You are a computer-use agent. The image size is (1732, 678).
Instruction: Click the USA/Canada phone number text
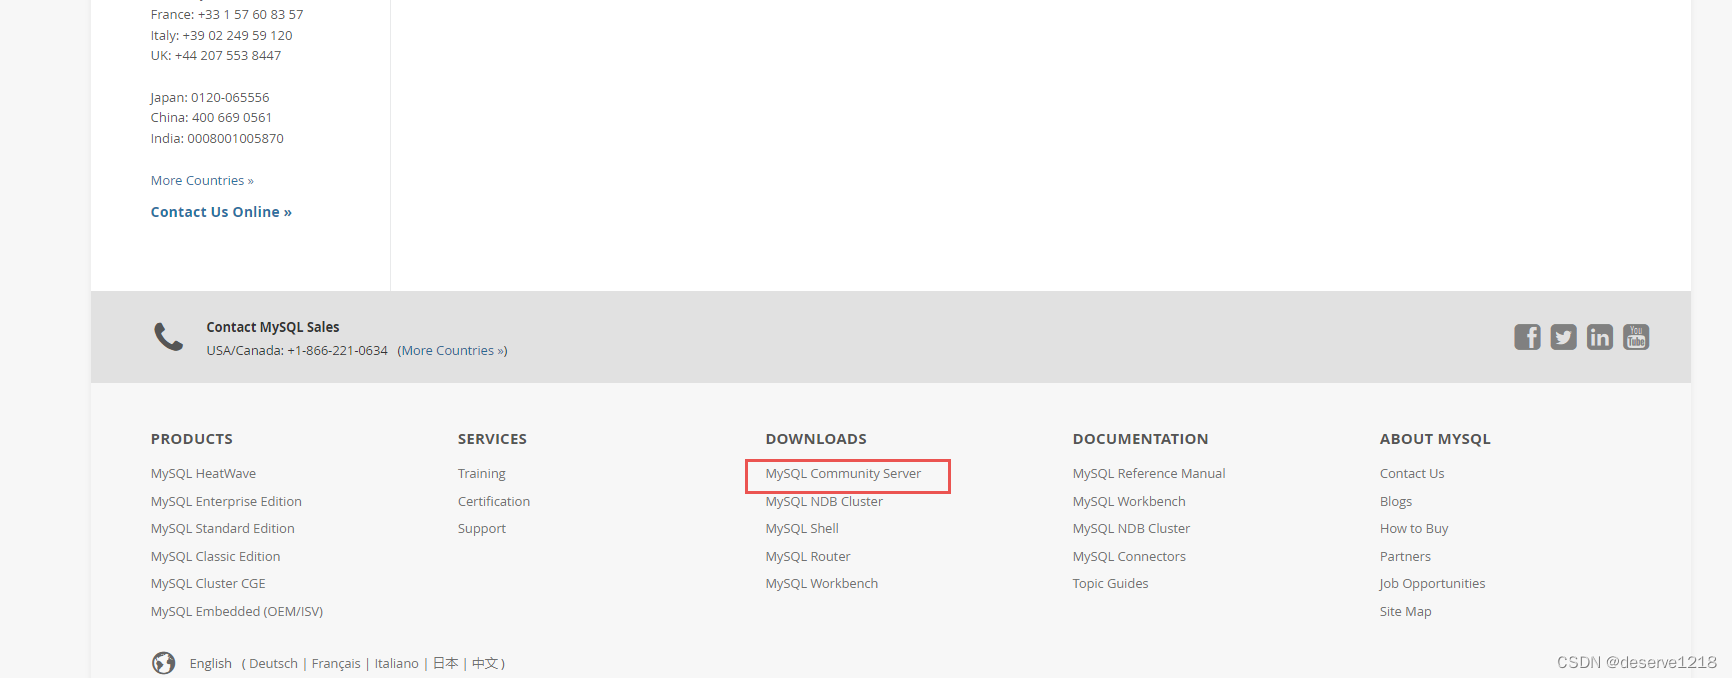pyautogui.click(x=297, y=351)
